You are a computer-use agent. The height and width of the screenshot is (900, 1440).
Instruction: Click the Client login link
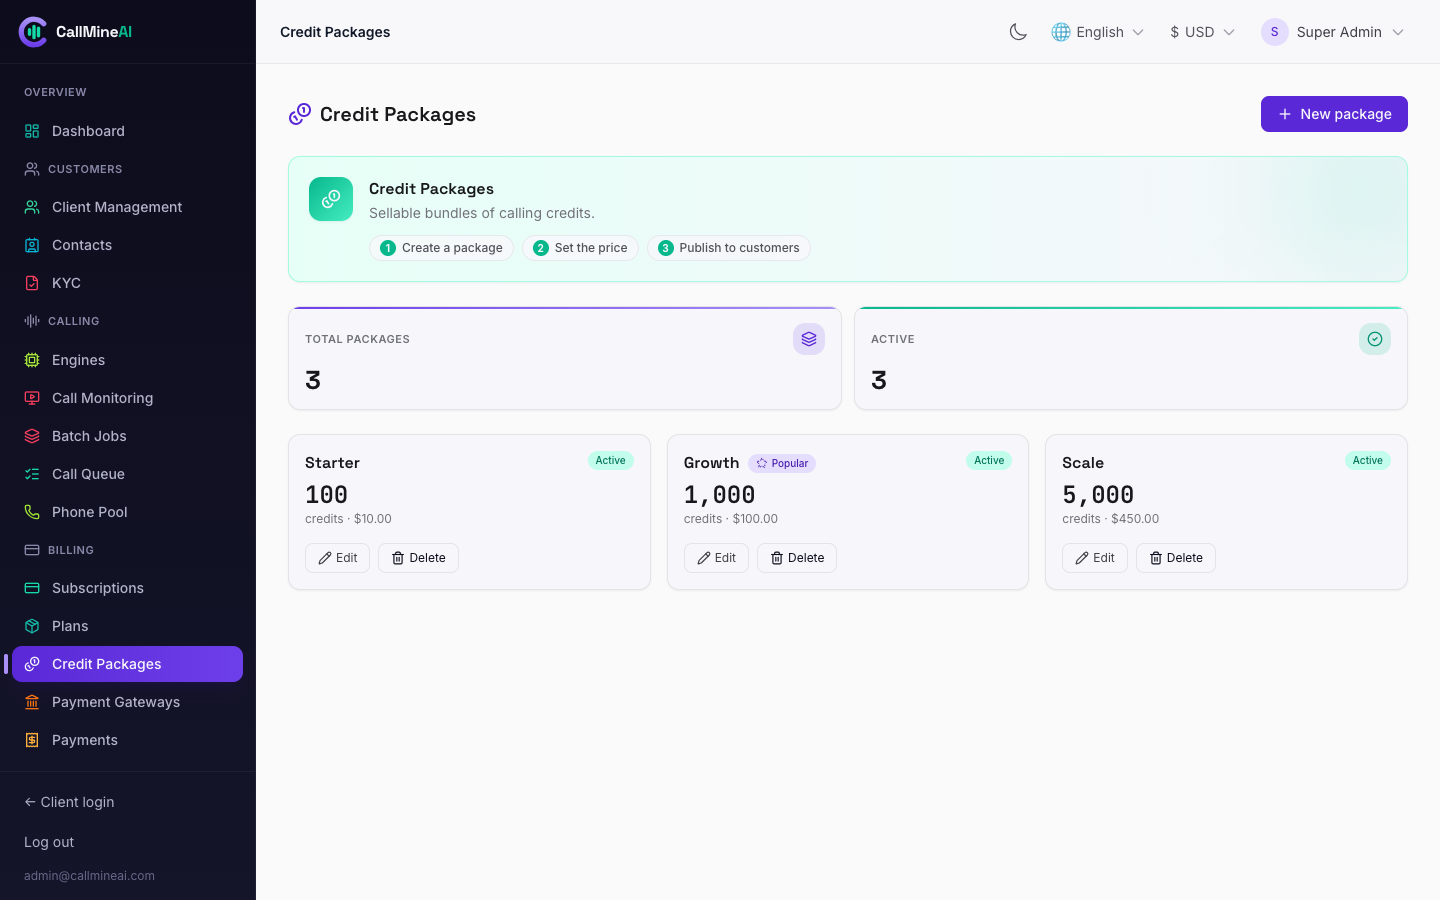coord(69,802)
